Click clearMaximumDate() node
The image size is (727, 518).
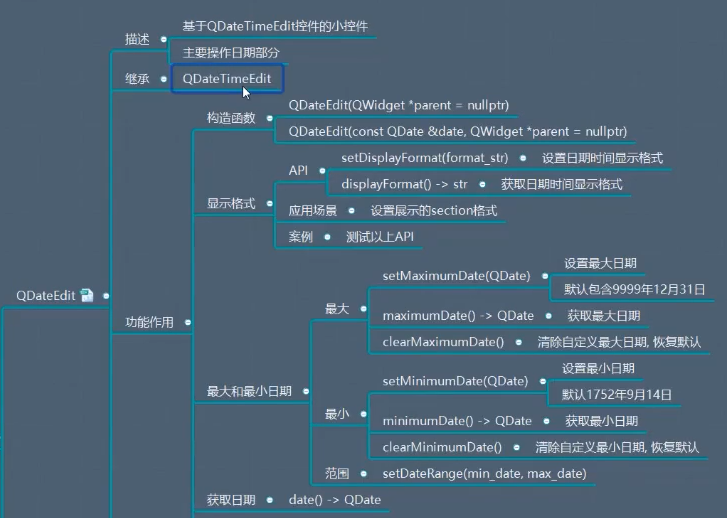tap(443, 342)
